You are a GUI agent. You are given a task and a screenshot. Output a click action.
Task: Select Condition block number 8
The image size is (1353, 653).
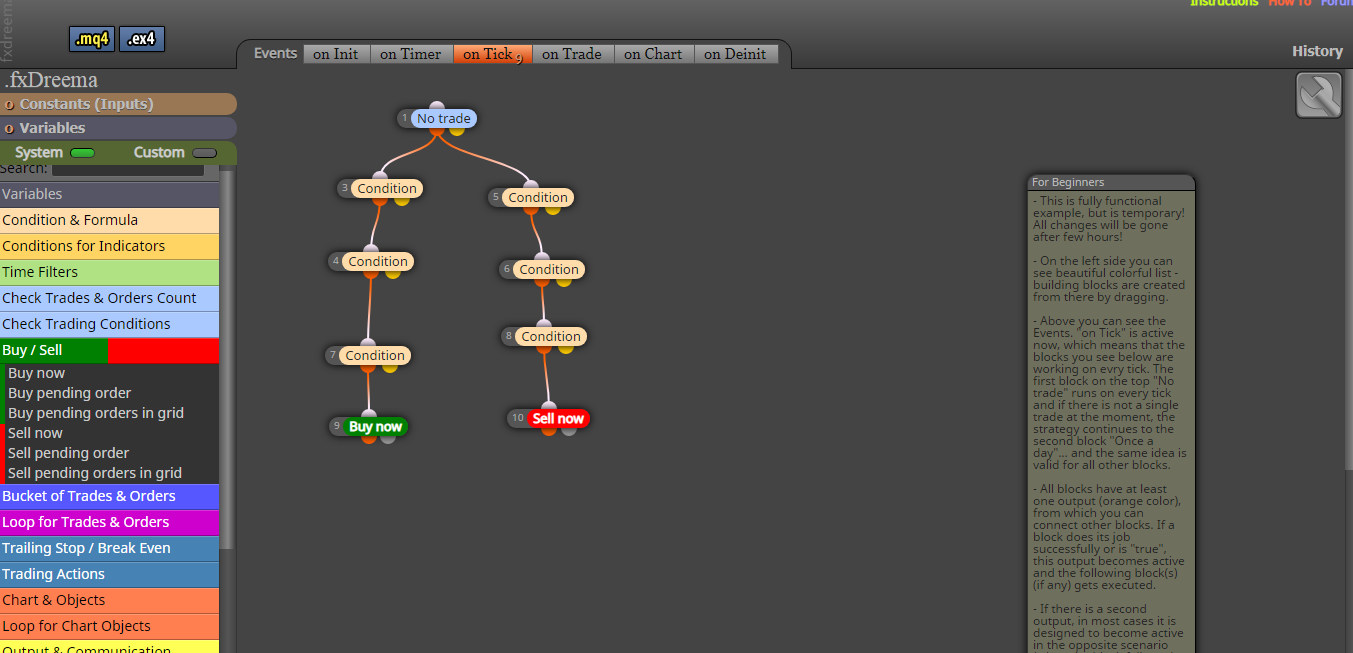551,336
